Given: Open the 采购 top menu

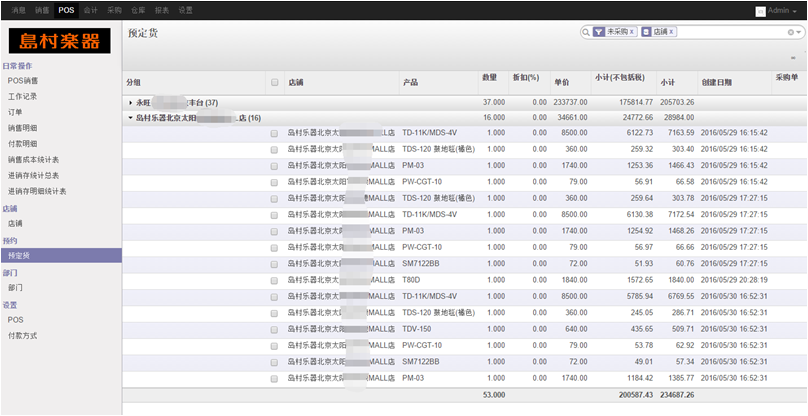Looking at the screenshot, I should coord(114,10).
